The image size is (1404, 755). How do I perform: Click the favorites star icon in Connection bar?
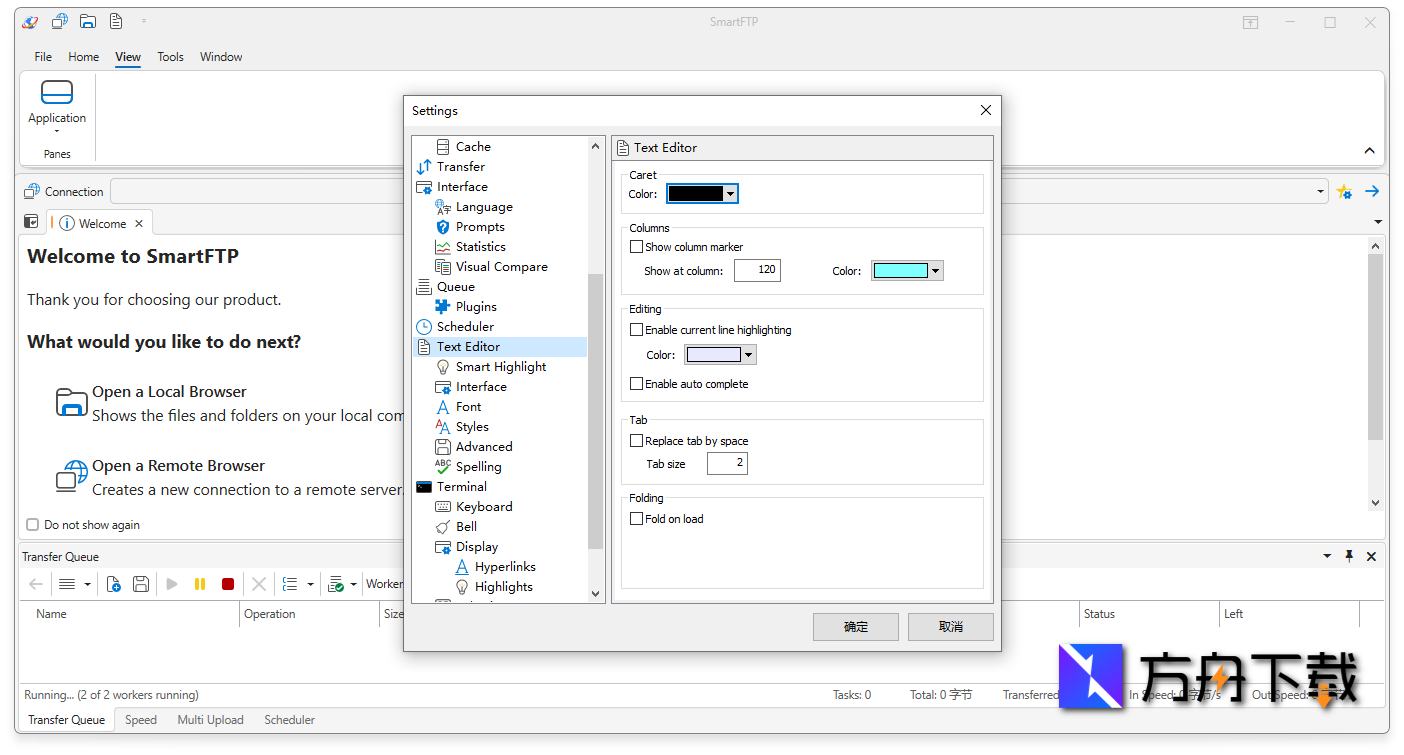point(1344,192)
